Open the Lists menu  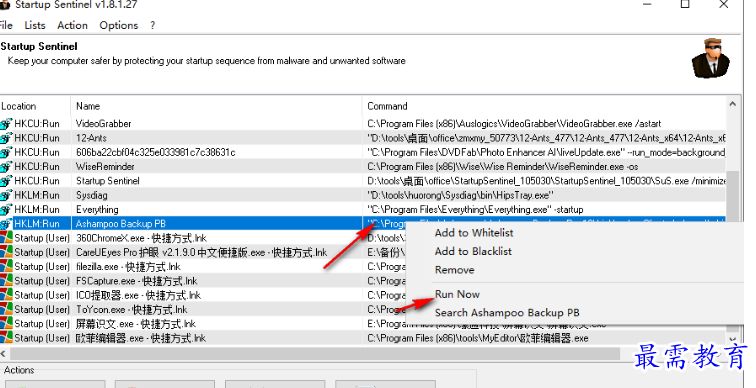pyautogui.click(x=35, y=25)
